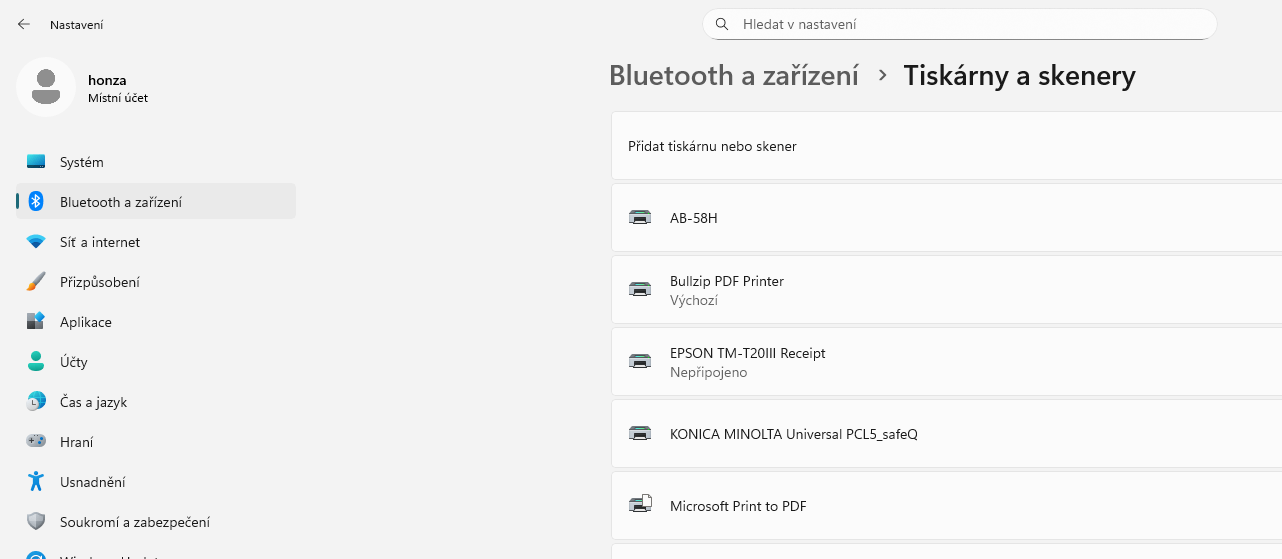Click the Bluetooth a zařízení breadcrumb link
This screenshot has height=559, width=1282.
[733, 76]
